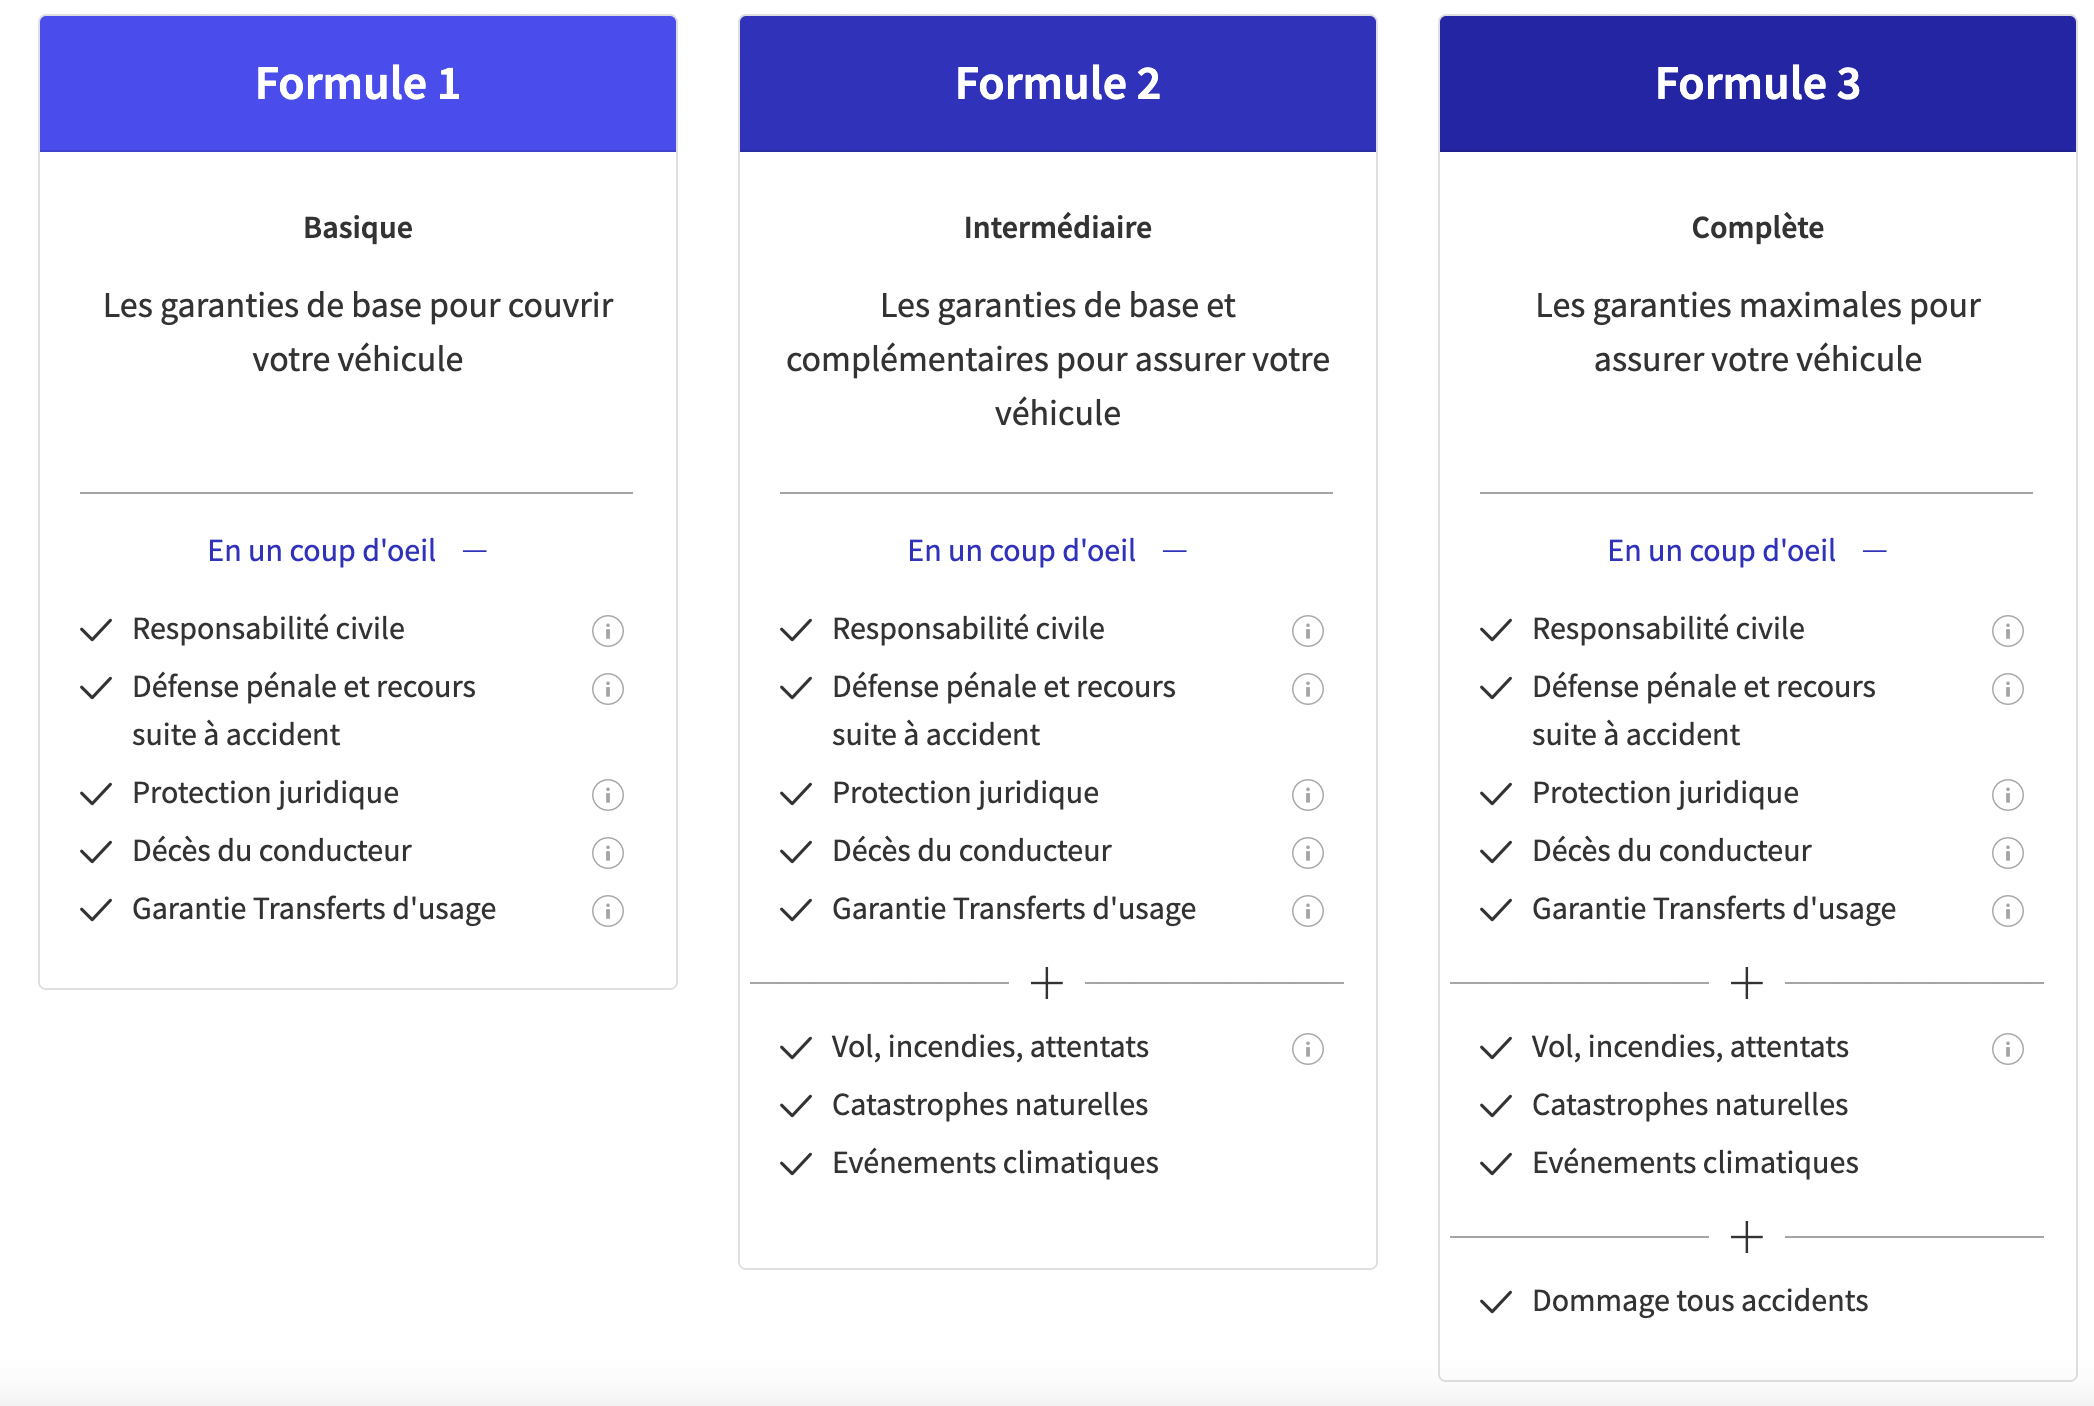Click info icon for Vol, incendies, attentats in Formule 2
2094x1406 pixels.
pyautogui.click(x=1307, y=1049)
